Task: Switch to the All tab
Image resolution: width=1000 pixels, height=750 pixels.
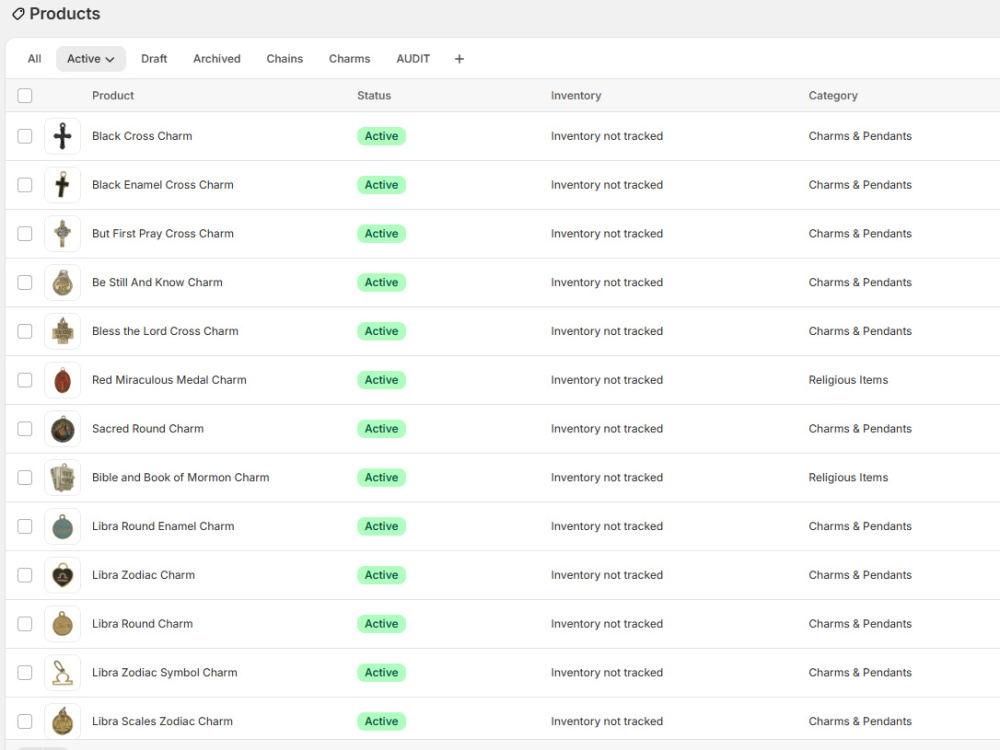Action: [34, 59]
